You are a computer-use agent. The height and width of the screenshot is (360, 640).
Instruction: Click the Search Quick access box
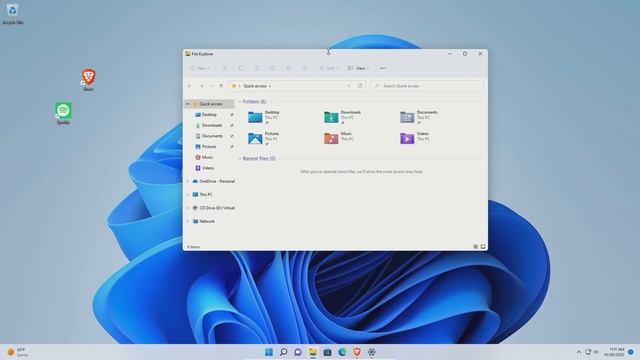click(x=427, y=86)
